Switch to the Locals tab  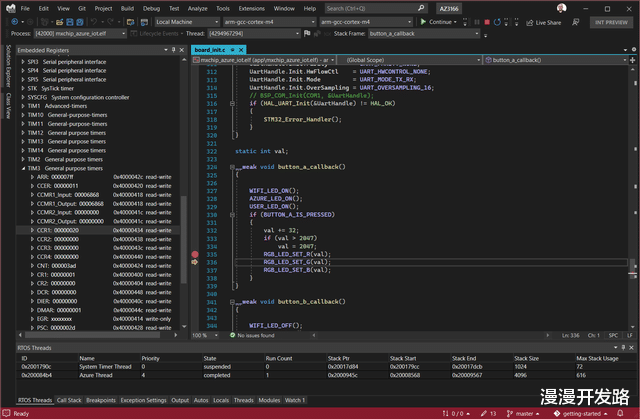(221, 400)
